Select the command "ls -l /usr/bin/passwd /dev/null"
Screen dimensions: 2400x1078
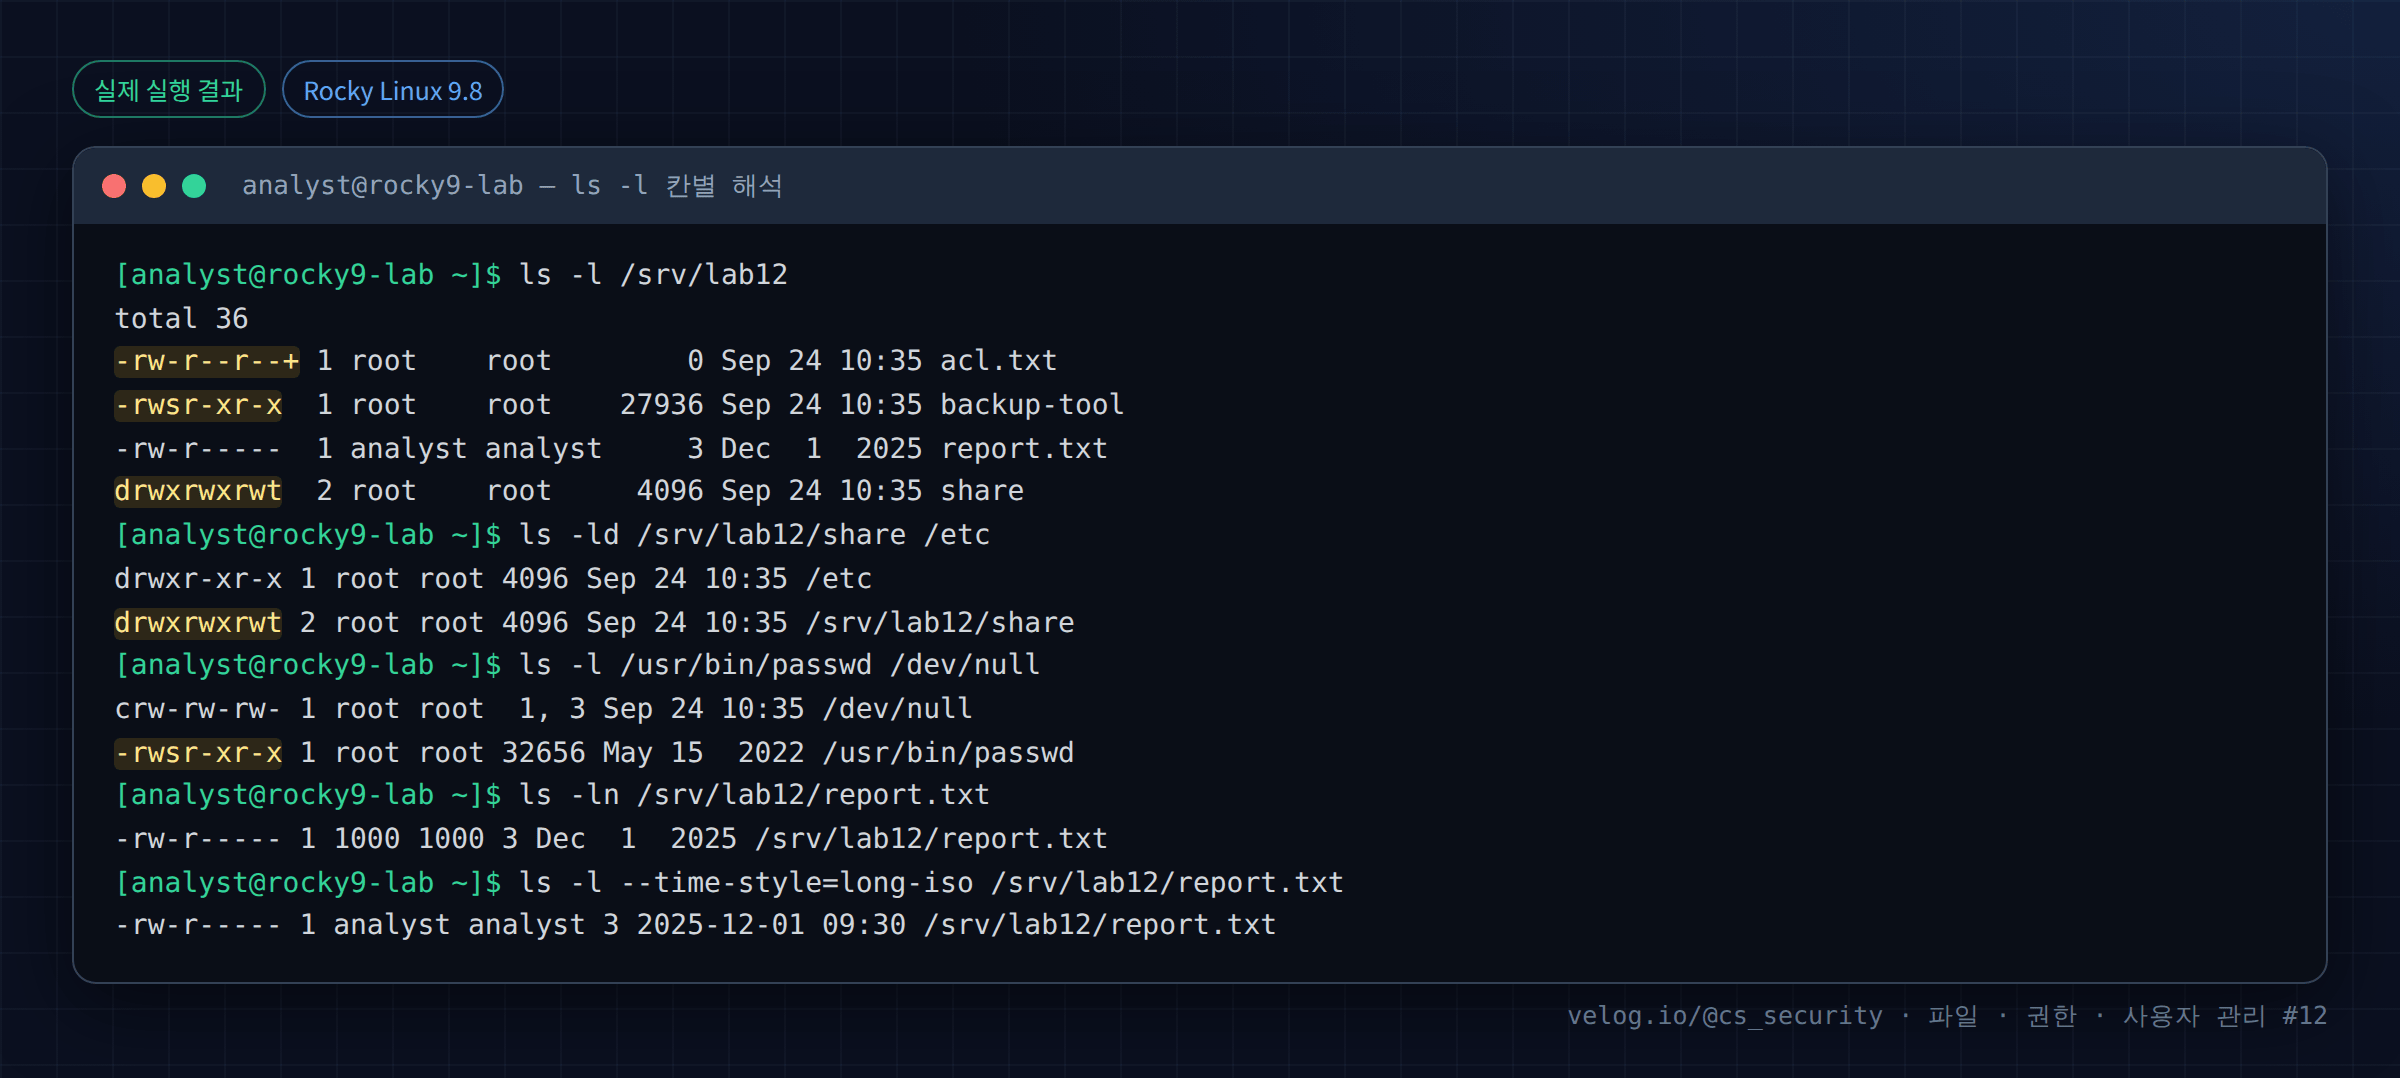click(x=780, y=665)
